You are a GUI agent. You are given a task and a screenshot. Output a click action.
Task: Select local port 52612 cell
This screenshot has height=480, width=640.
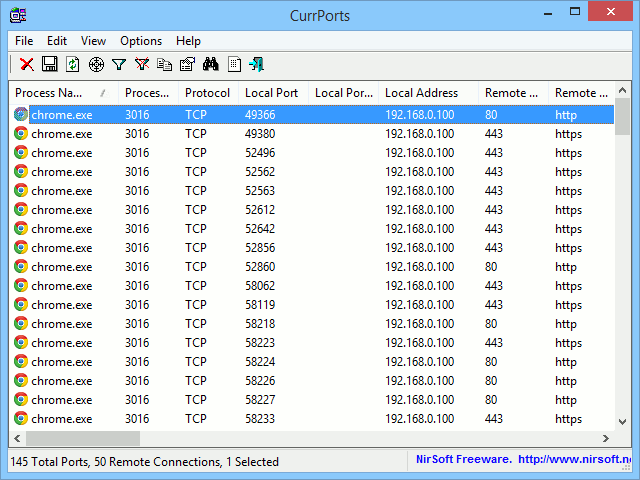[260, 209]
